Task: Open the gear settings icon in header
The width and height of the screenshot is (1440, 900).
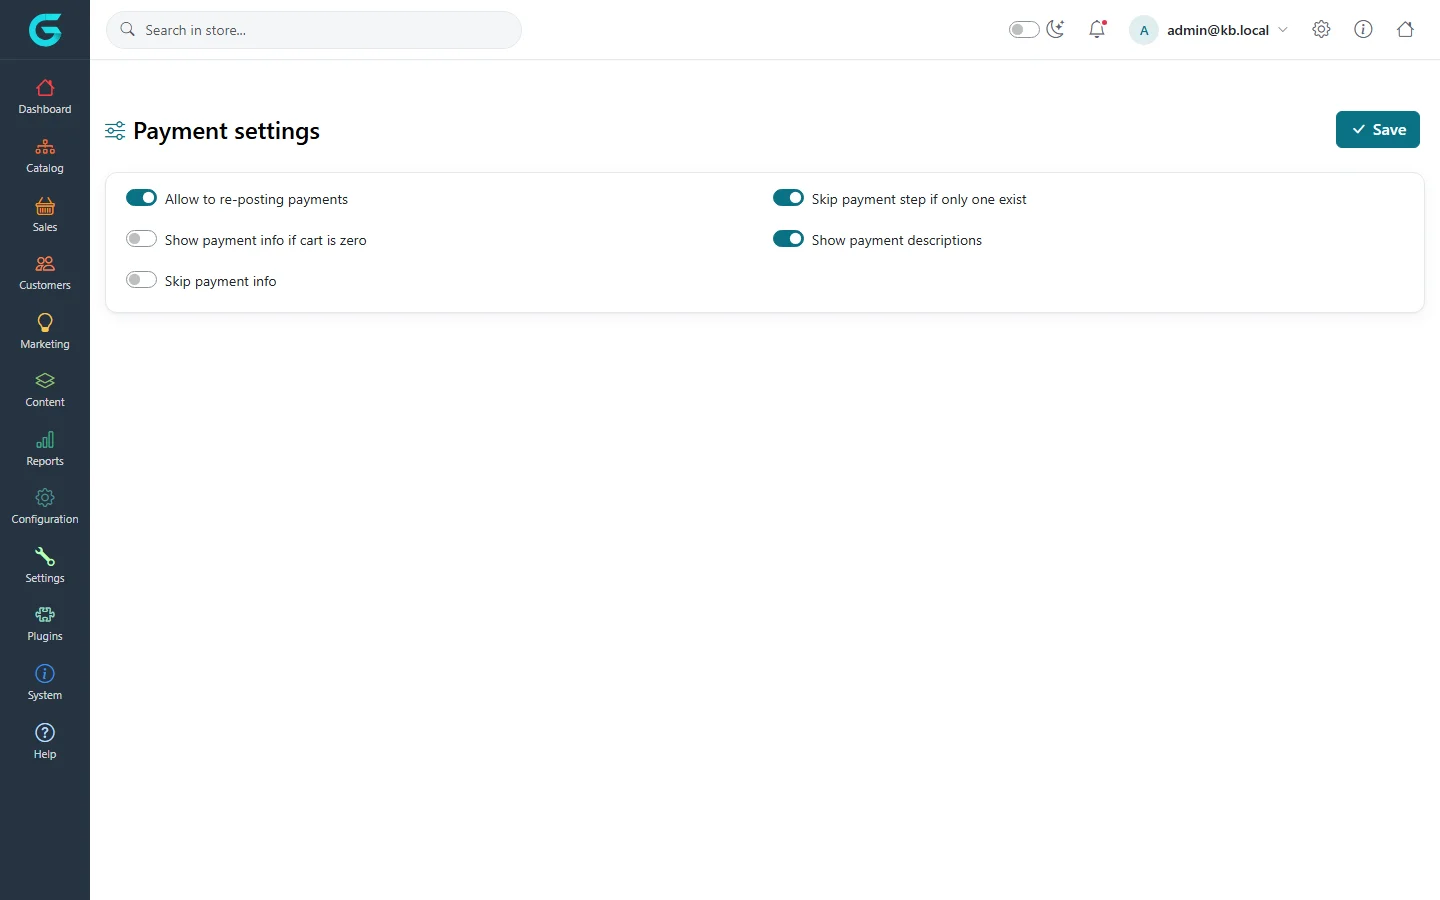Action: point(1321,29)
